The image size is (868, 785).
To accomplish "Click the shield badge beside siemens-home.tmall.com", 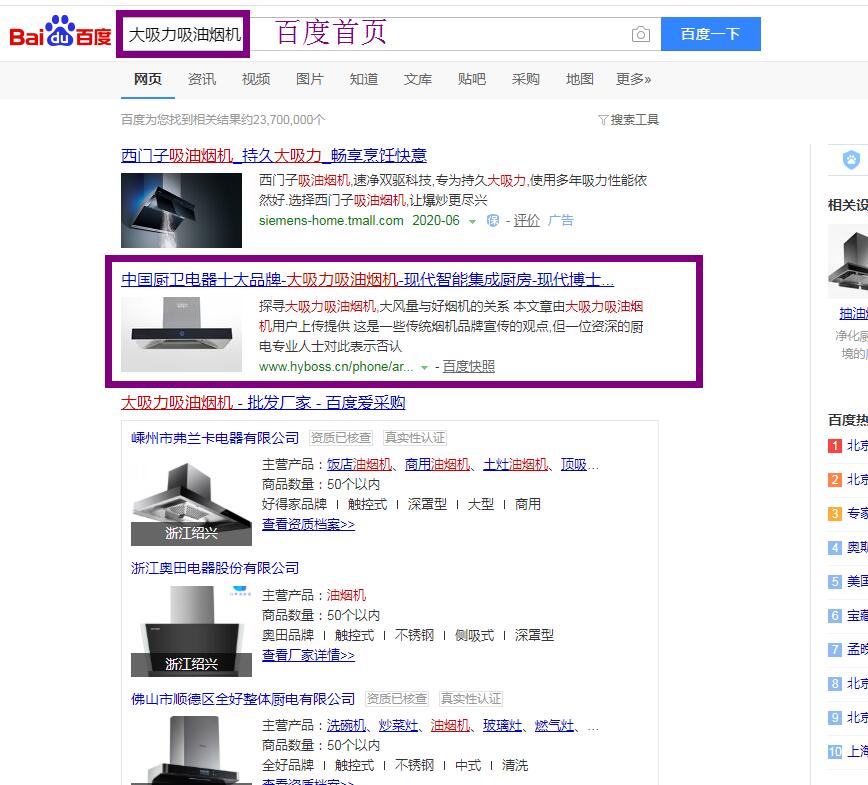I will pos(492,221).
